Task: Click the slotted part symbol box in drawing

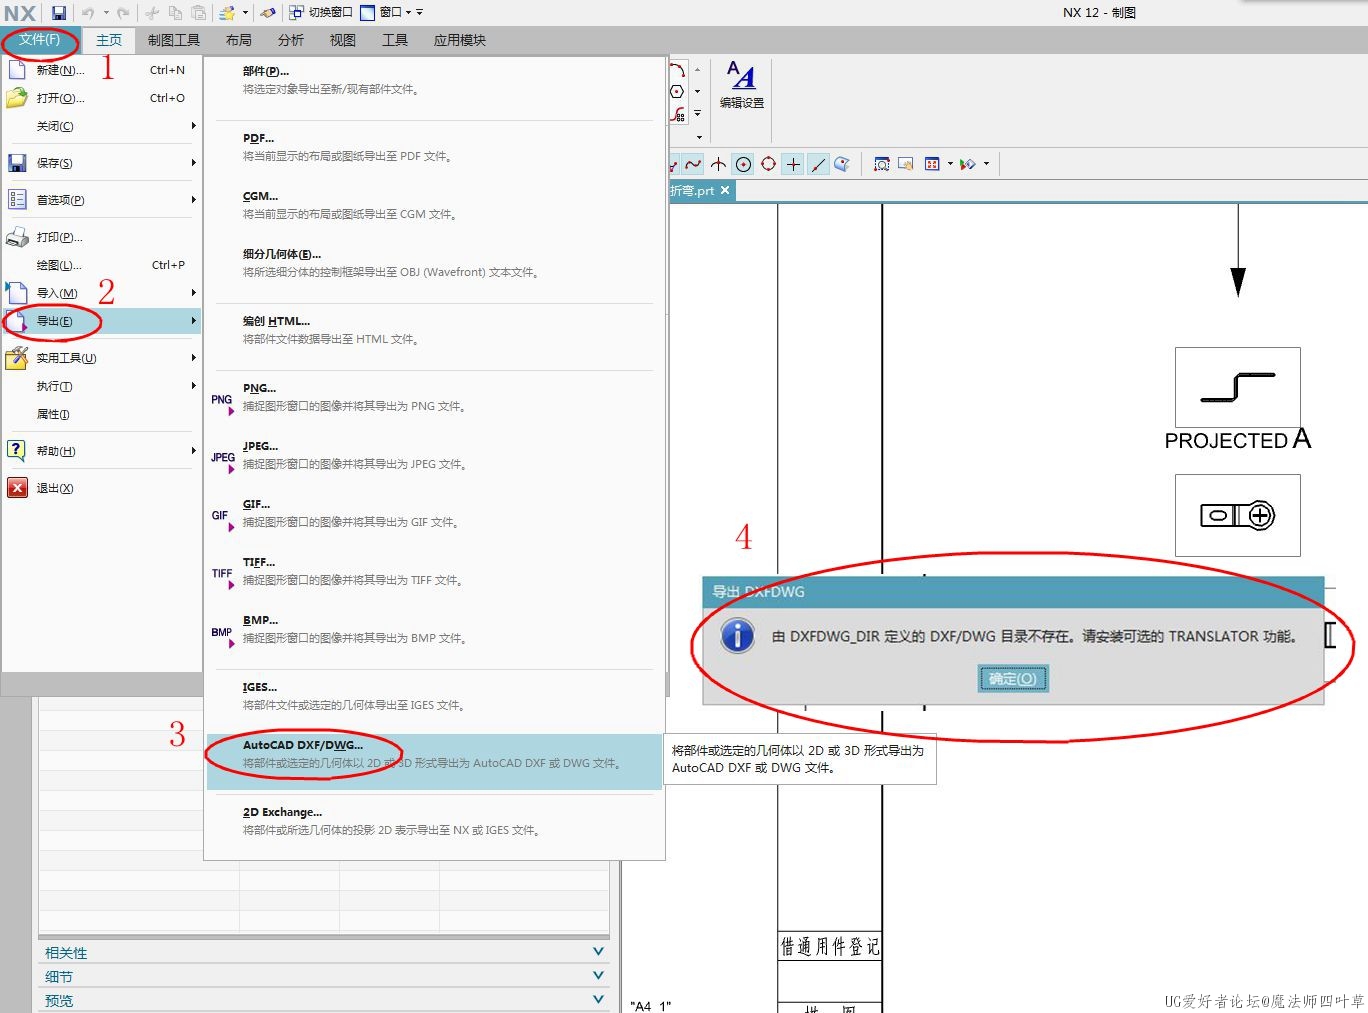Action: point(1238,515)
